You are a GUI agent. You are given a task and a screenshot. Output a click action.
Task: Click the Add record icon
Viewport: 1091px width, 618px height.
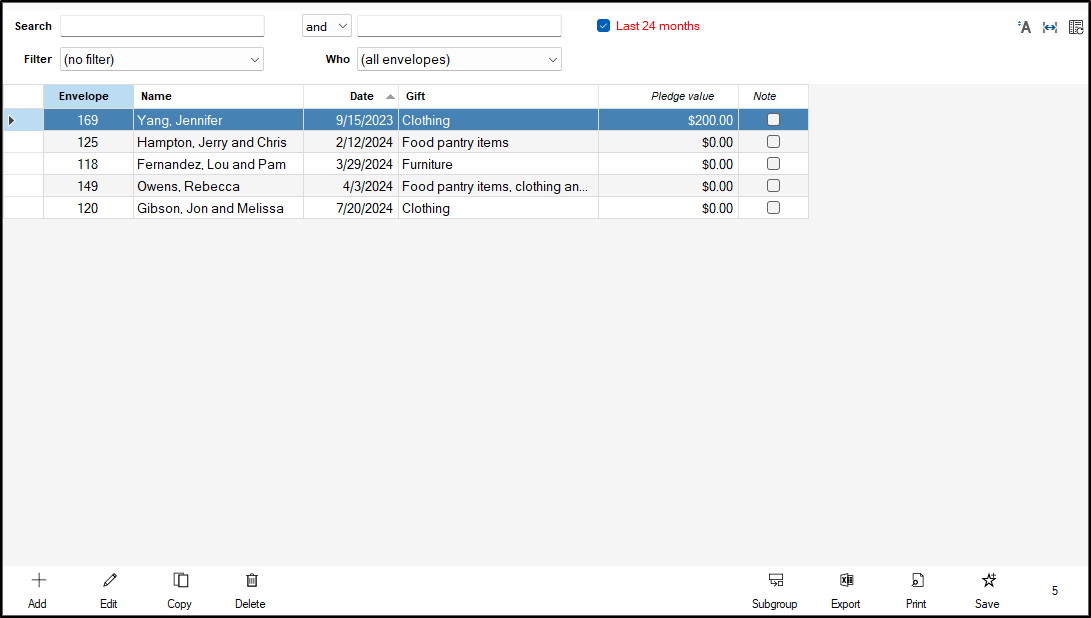(x=39, y=581)
